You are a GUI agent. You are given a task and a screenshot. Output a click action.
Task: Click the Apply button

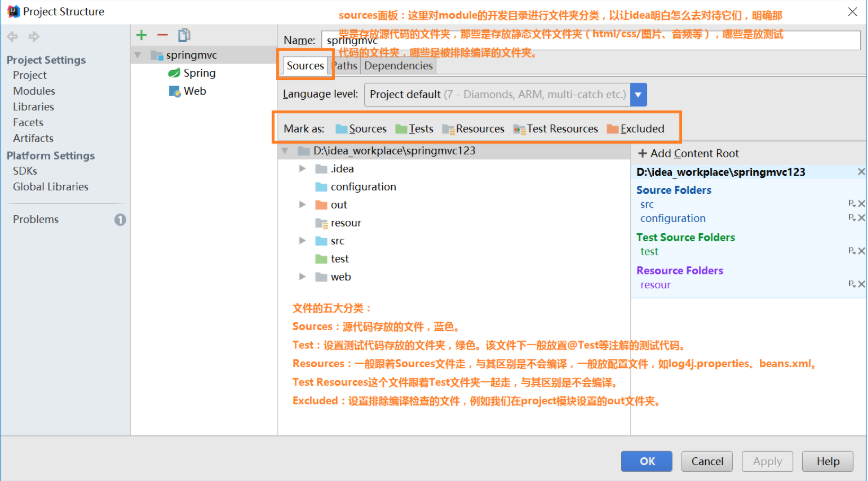click(x=767, y=461)
